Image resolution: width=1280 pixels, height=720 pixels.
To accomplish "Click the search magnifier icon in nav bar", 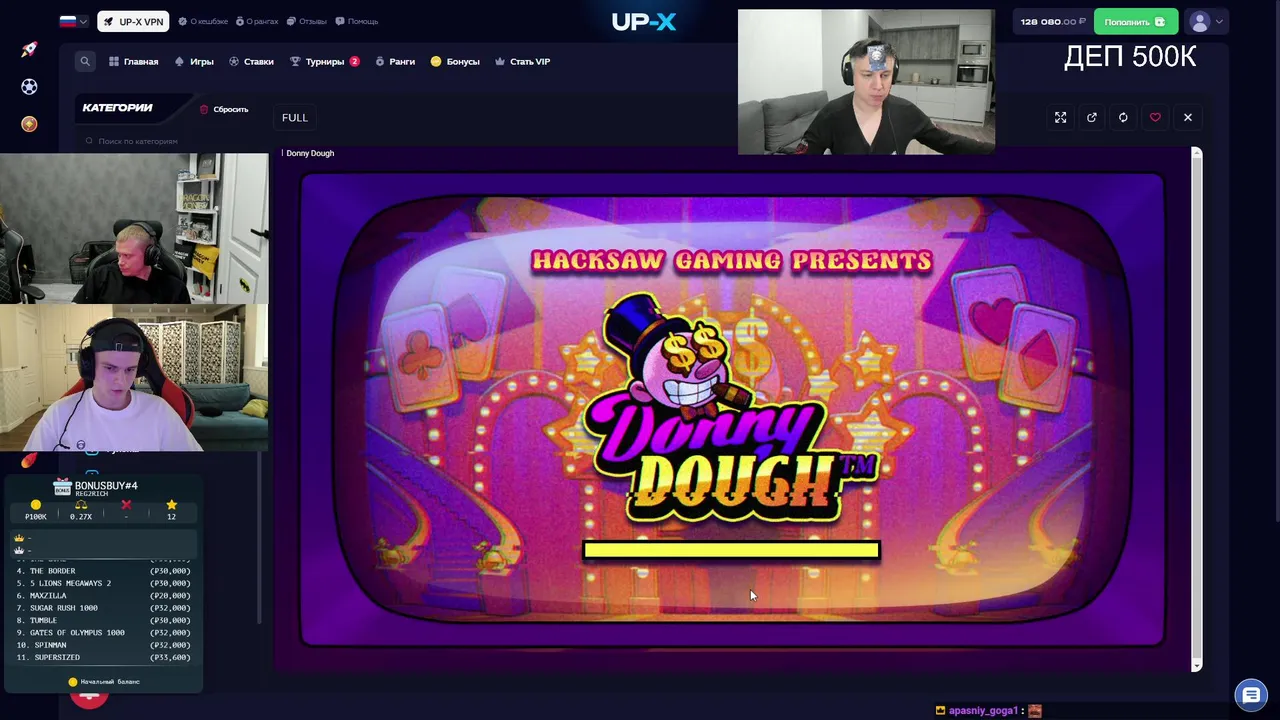I will pos(85,61).
